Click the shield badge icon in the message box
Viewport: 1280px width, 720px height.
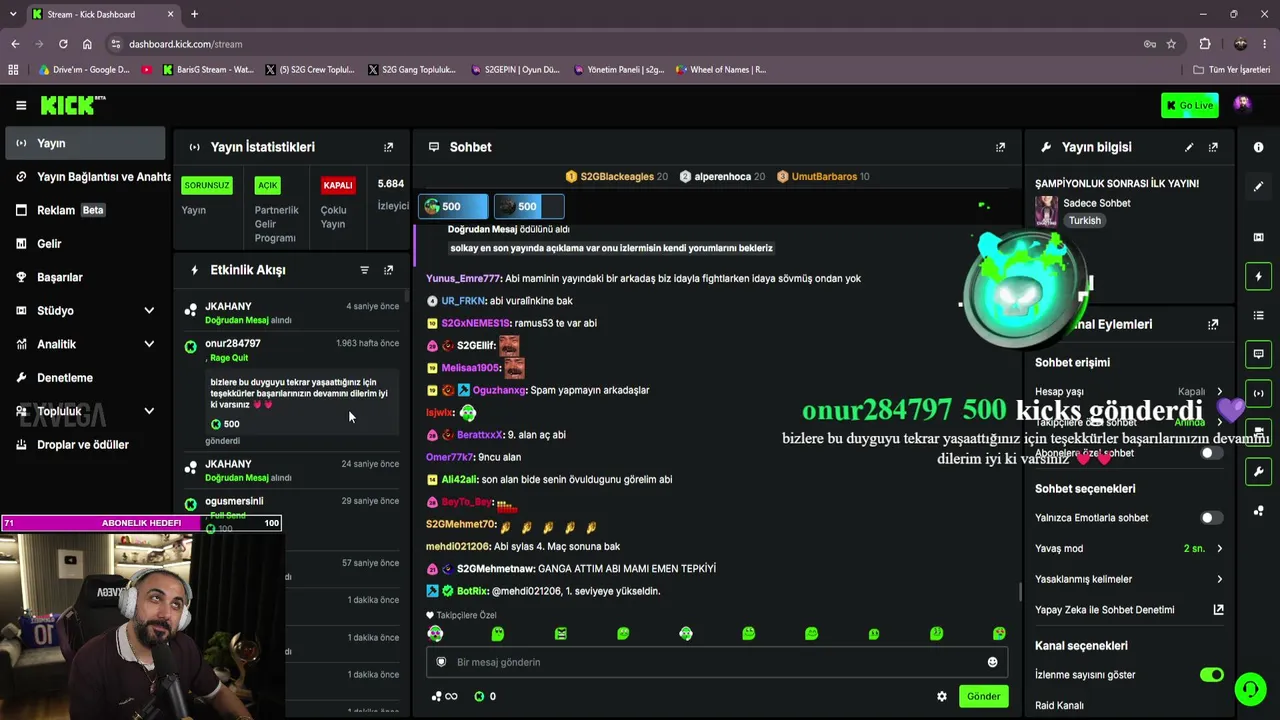click(x=441, y=662)
